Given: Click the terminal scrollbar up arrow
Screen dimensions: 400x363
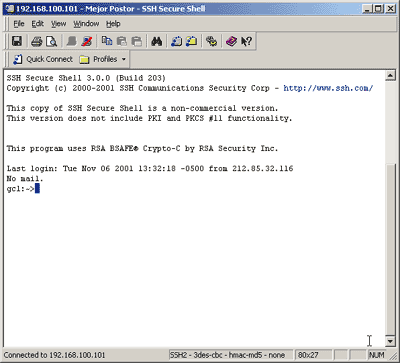Looking at the screenshot, I should click(x=390, y=76).
